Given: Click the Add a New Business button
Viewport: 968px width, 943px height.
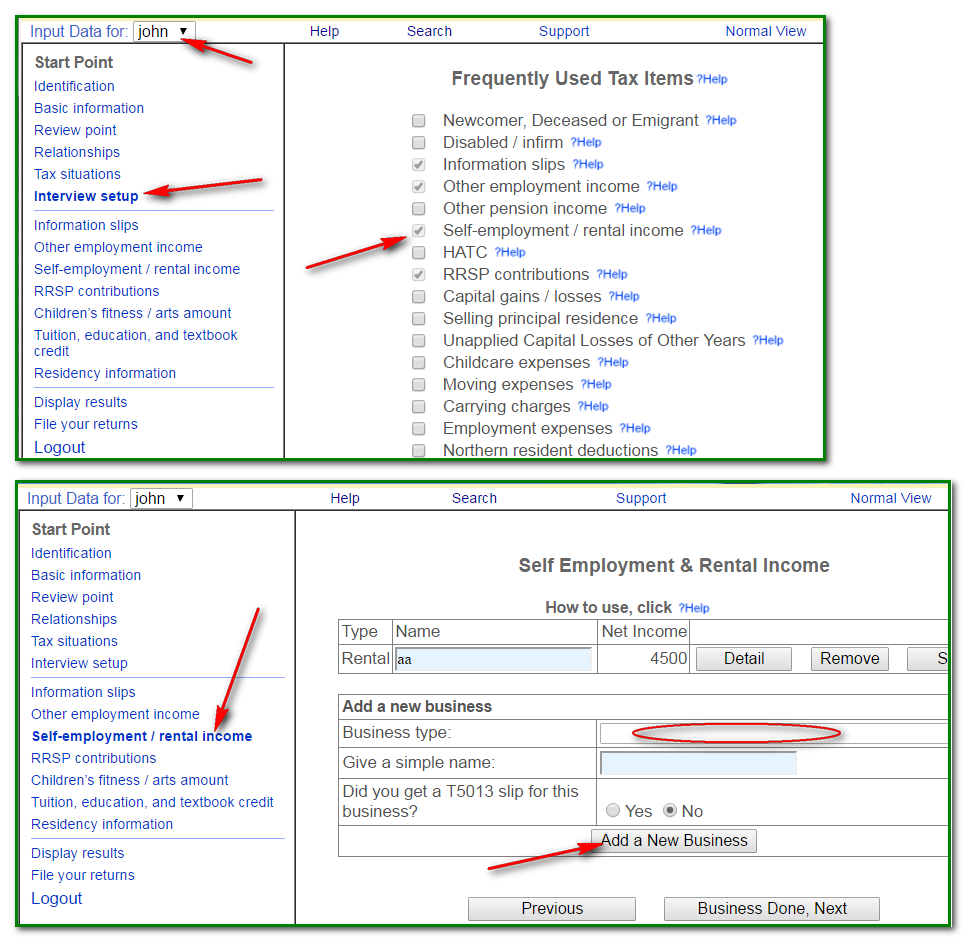Looking at the screenshot, I should 673,841.
